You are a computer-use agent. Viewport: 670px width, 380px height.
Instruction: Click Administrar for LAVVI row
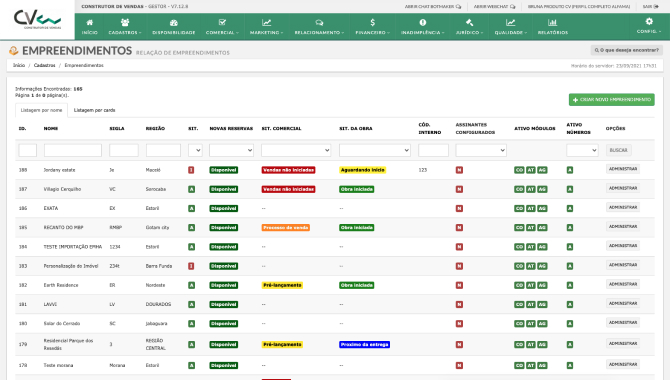coord(623,304)
